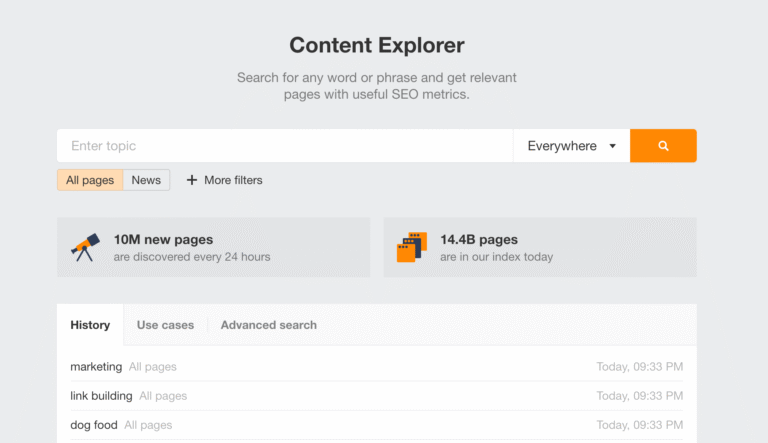768x443 pixels.
Task: Click the Content Explorer heading
Action: tap(377, 45)
